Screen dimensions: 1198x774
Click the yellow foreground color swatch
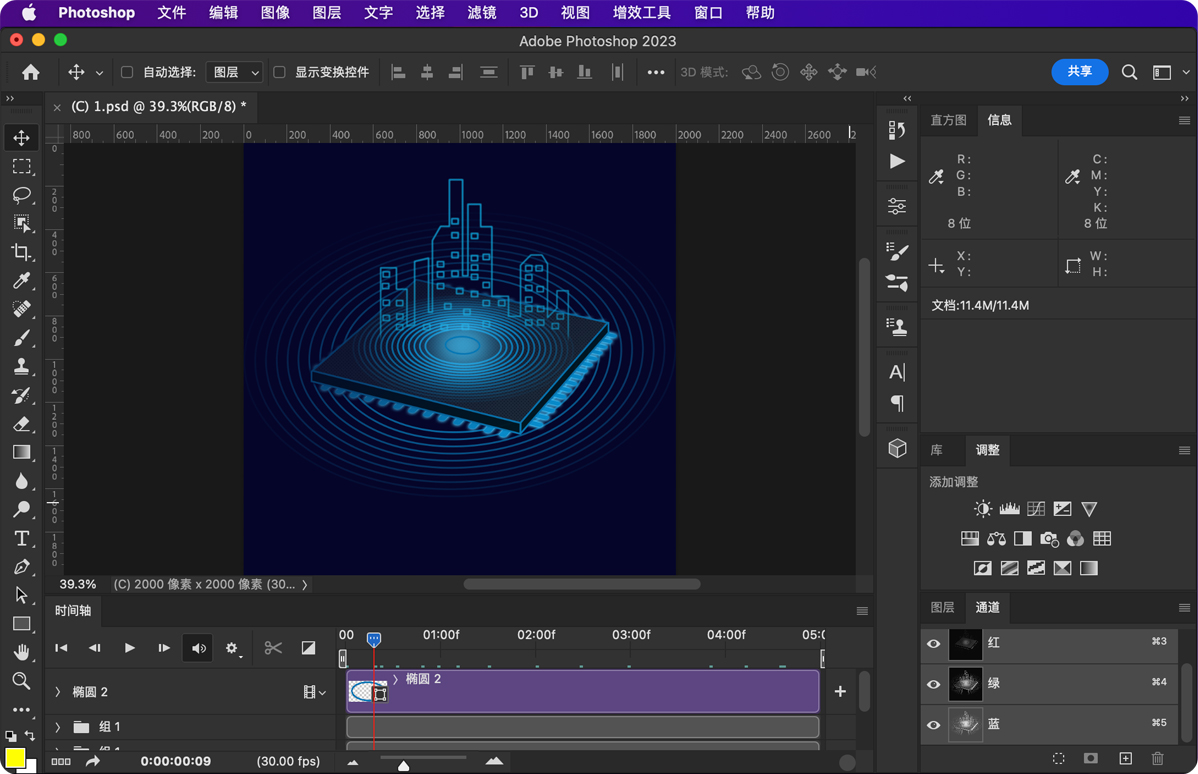(x=14, y=757)
